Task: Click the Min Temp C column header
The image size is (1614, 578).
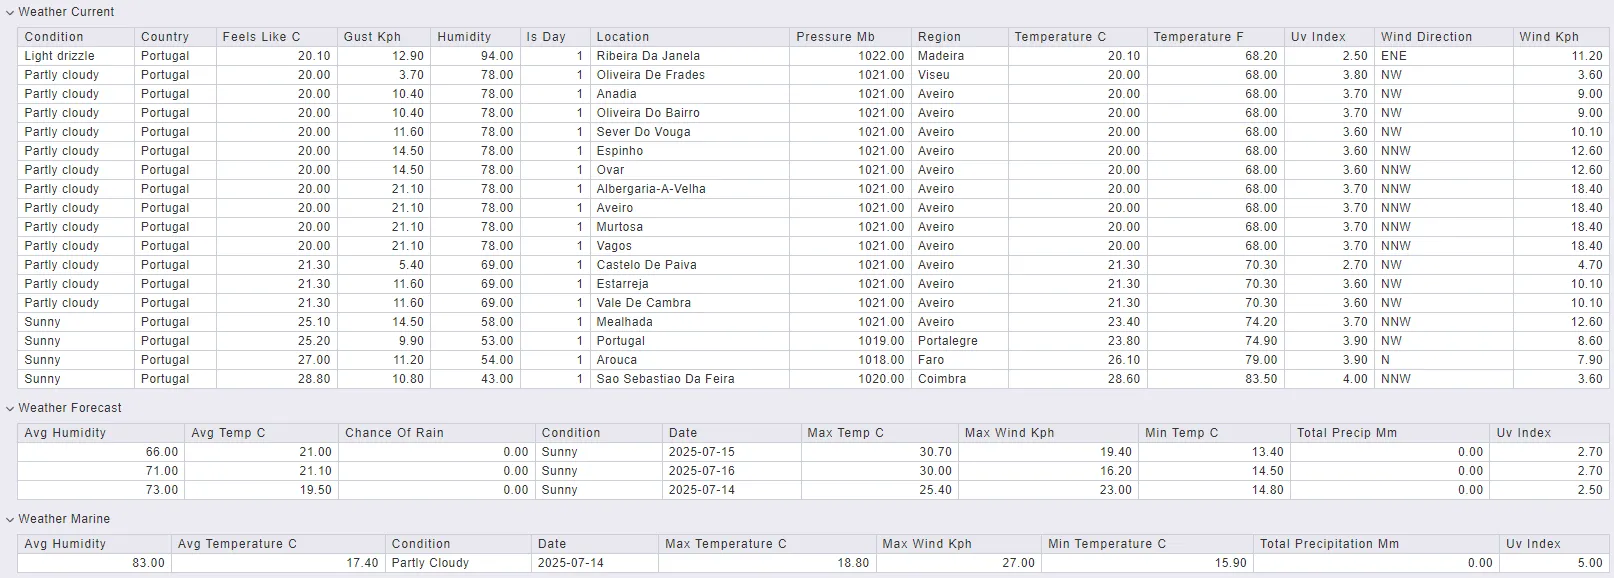Action: click(1214, 433)
